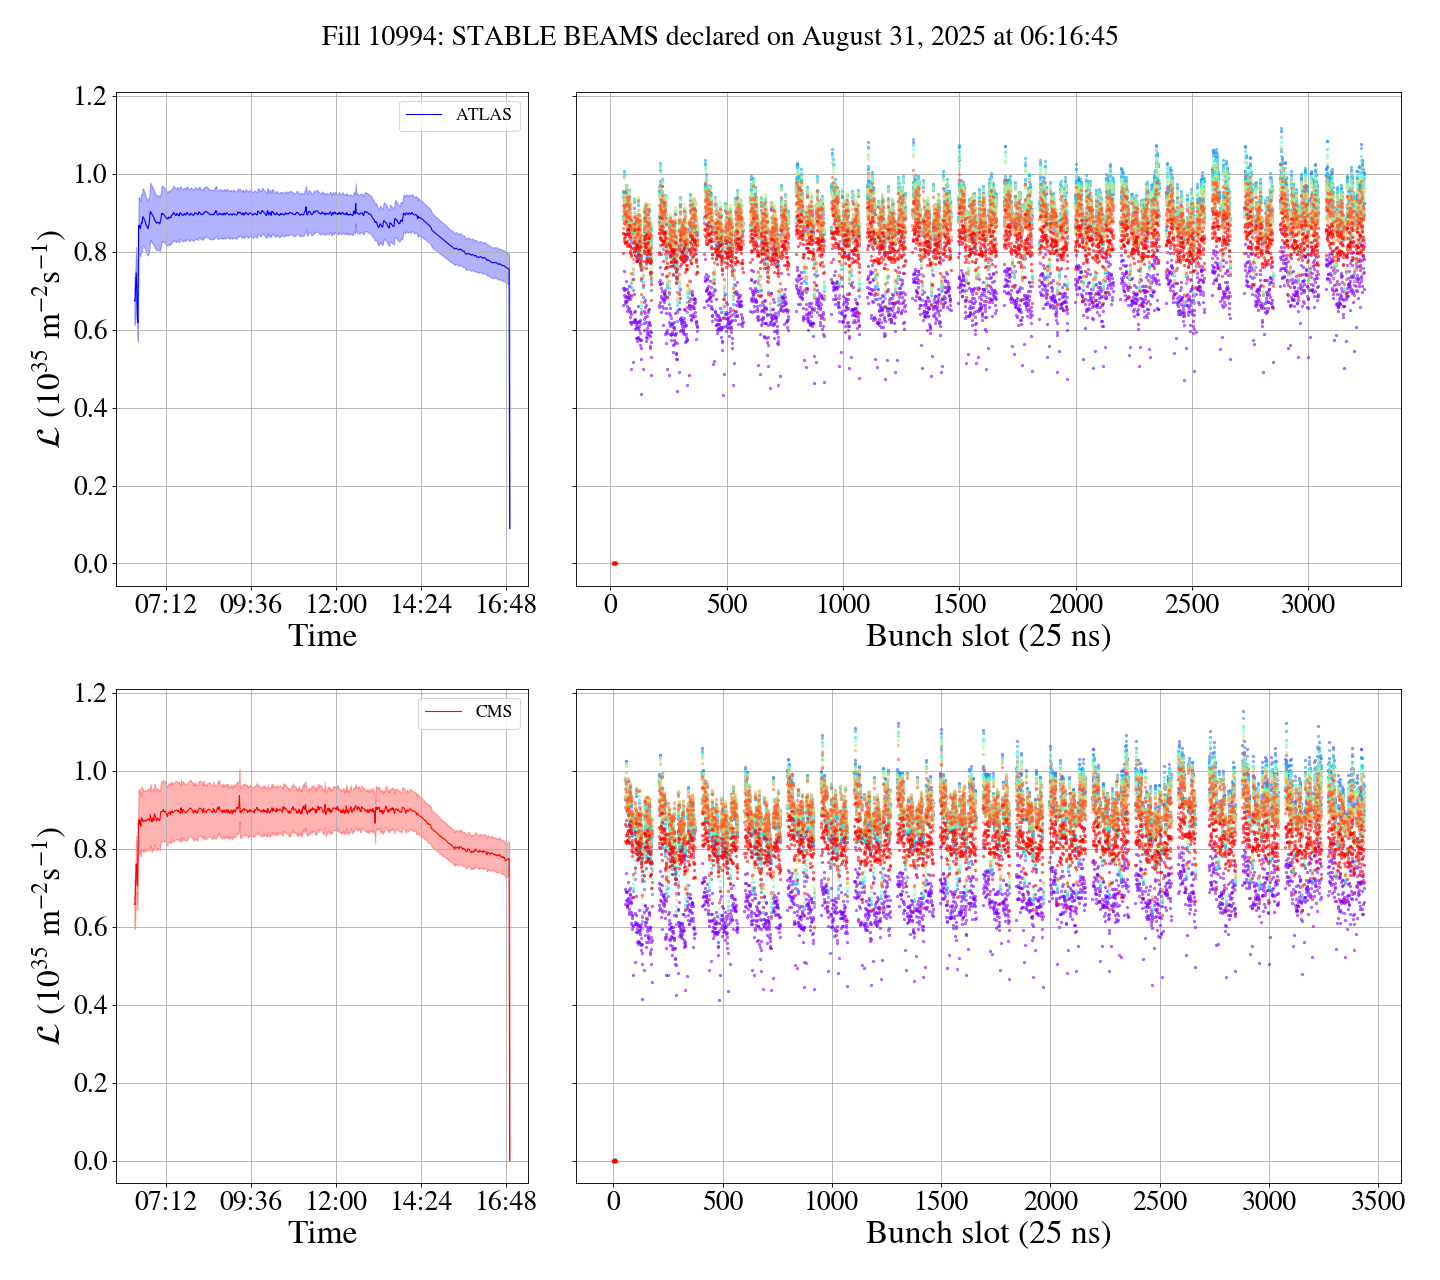The height and width of the screenshot is (1280, 1440).
Task: Click the 1500 tick label on upper scatter plot
Action: pyautogui.click(x=959, y=604)
